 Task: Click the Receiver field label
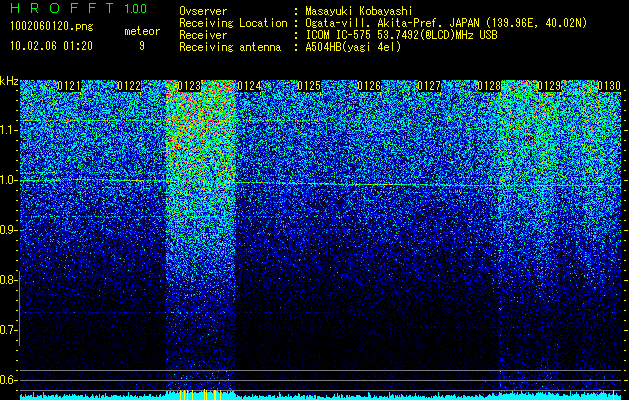(203, 35)
